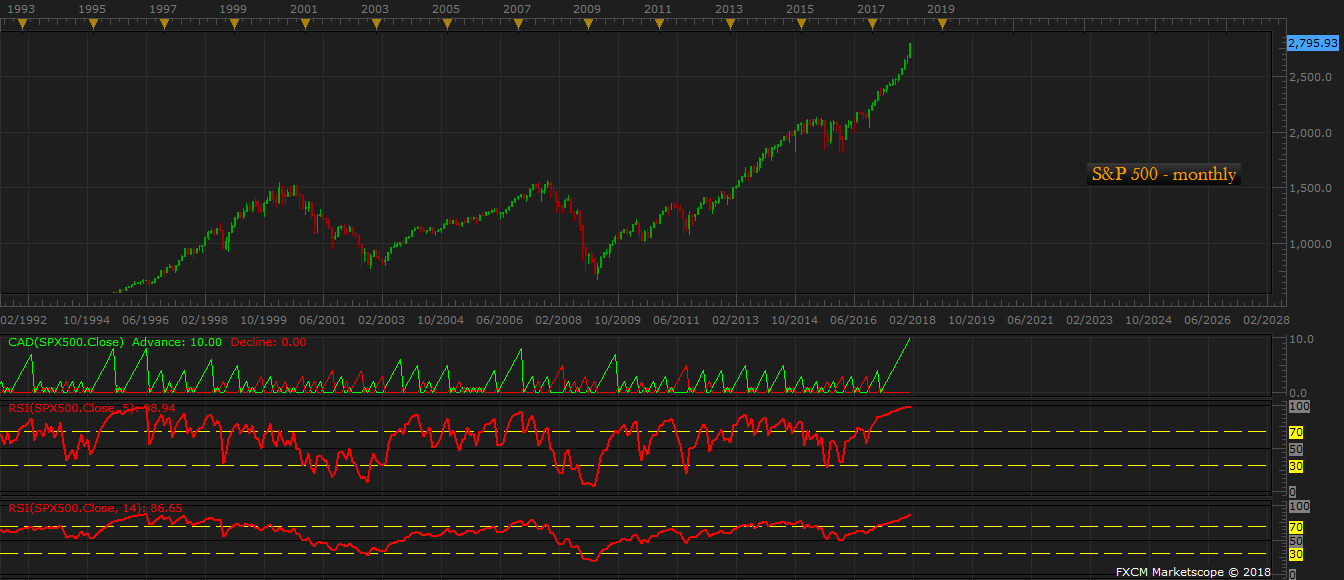Click the yellow 30 level in RSI 5 panel
The image size is (1344, 580).
(1295, 466)
